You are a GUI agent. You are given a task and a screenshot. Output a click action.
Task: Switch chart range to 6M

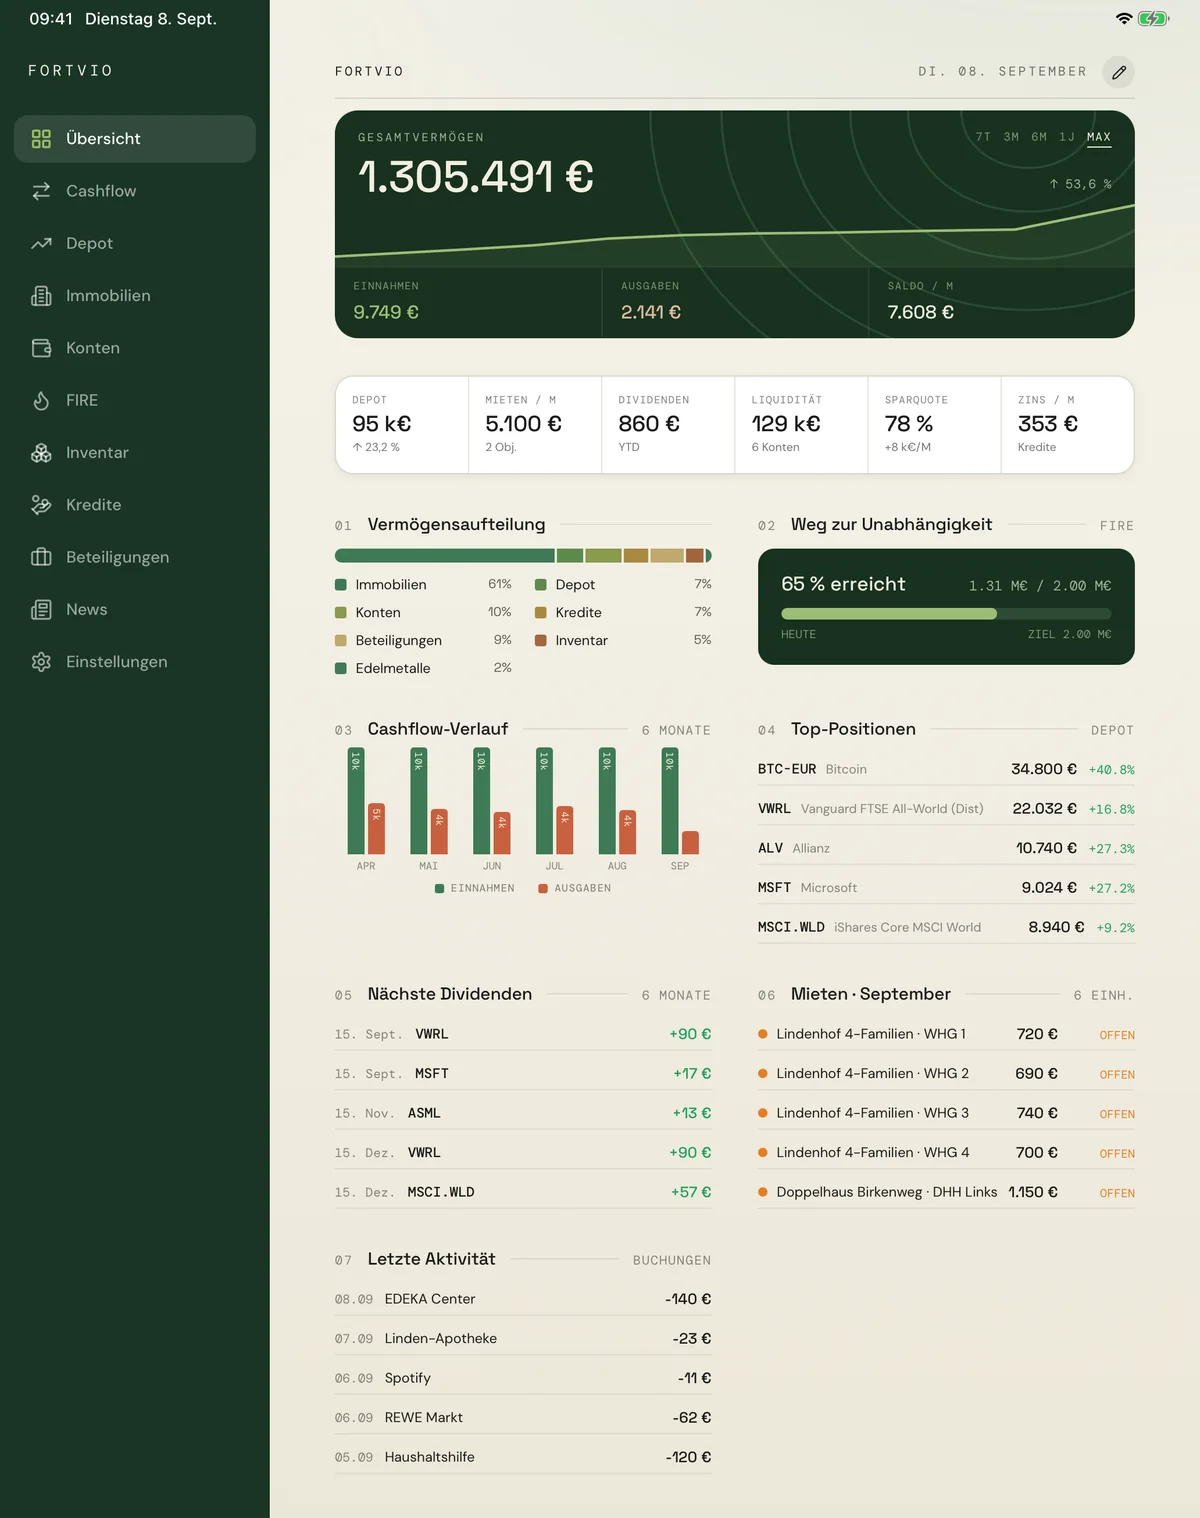1039,137
